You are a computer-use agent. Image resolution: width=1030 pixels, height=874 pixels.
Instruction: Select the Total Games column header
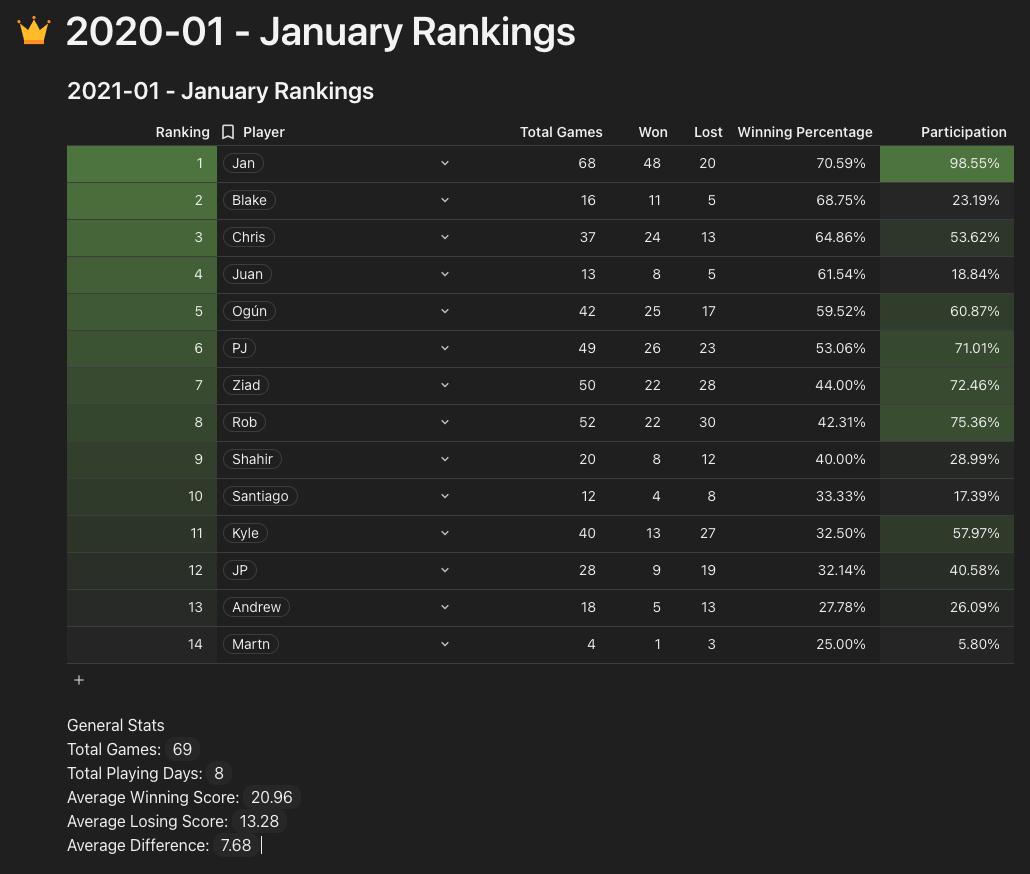(x=561, y=132)
